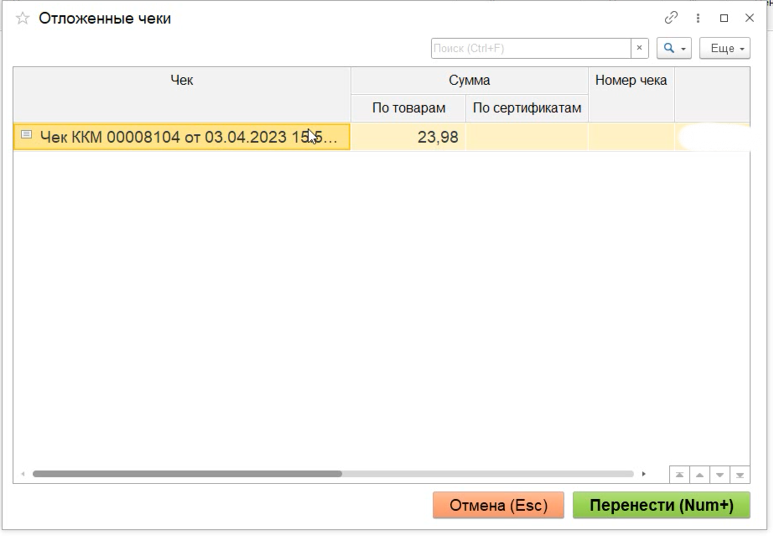The image size is (773, 536).
Task: Click into the Поиск search field
Action: point(530,48)
